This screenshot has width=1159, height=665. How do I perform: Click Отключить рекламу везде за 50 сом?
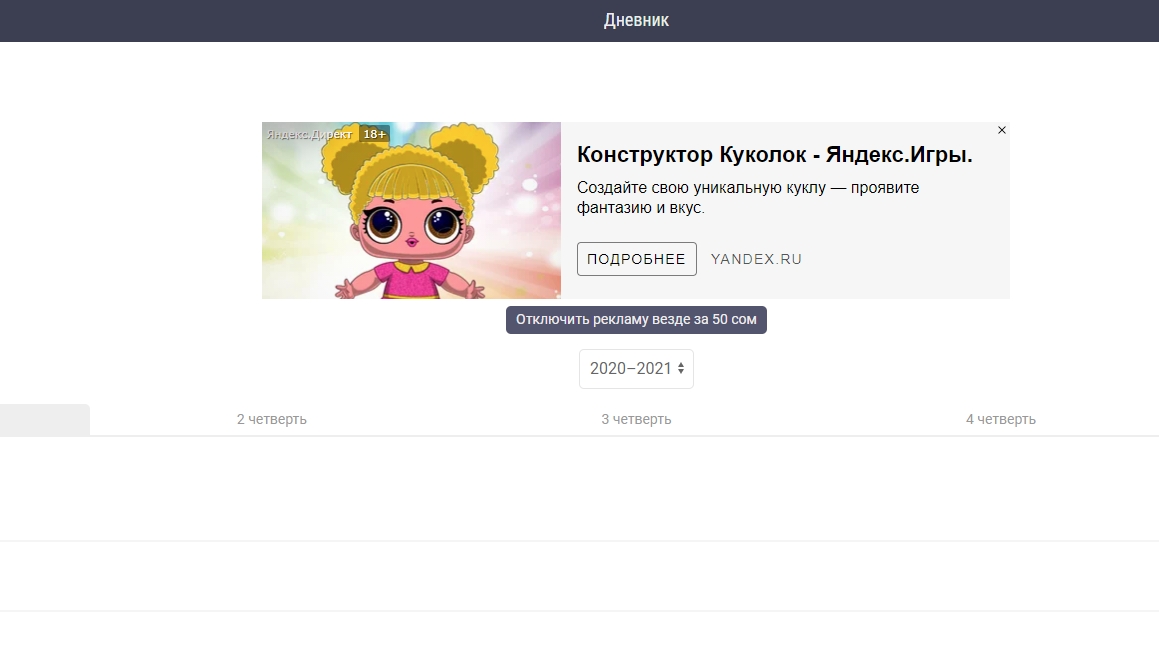pos(636,320)
